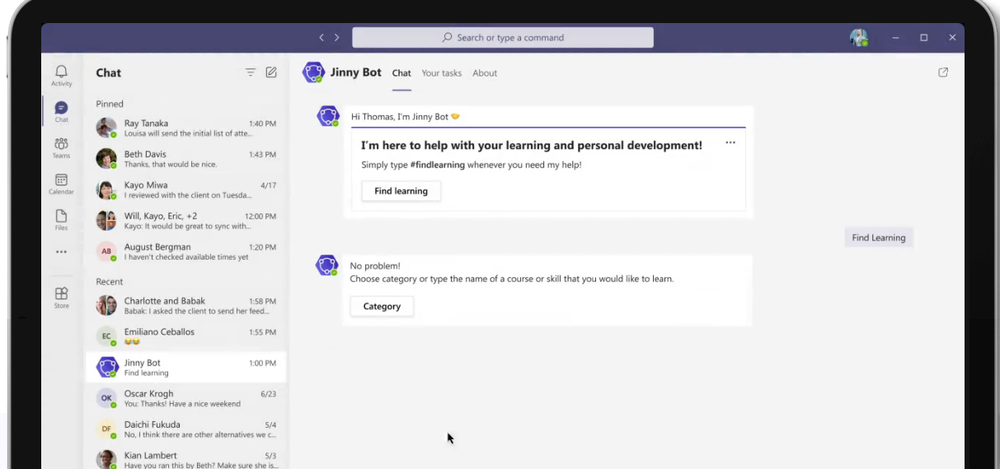Viewport: 1000px width, 469px height.
Task: Open 'Will, Kayo, Eric, +2' group chat
Action: (x=186, y=221)
